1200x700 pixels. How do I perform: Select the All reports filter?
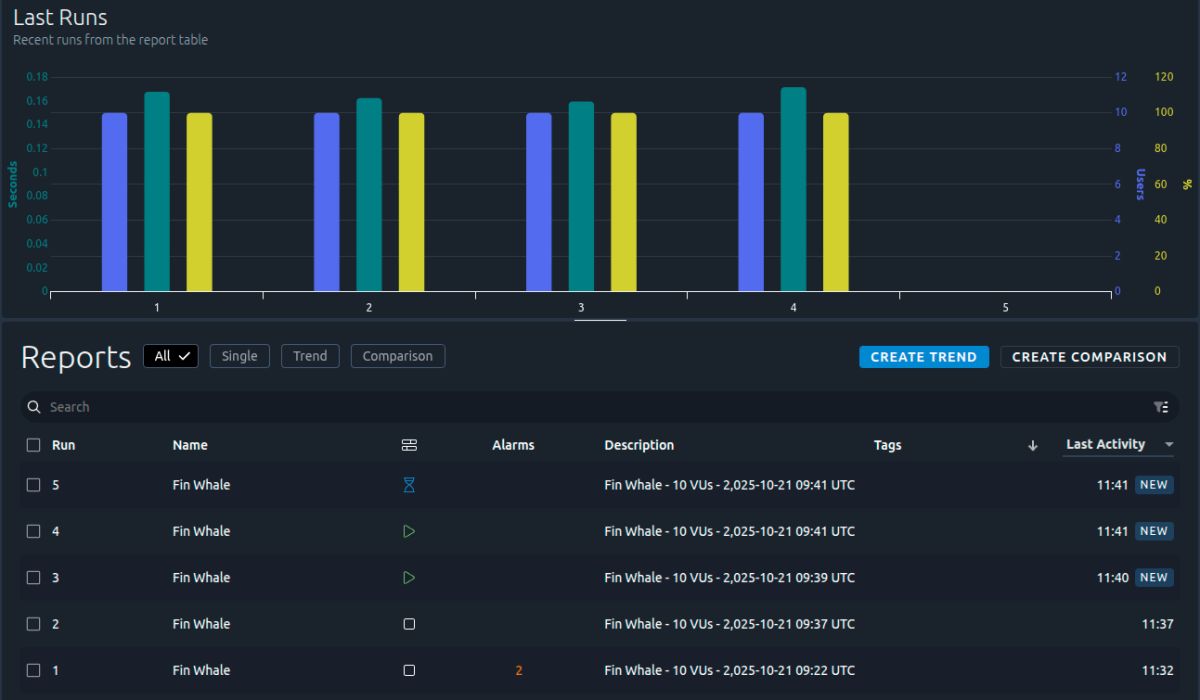[x=171, y=356]
